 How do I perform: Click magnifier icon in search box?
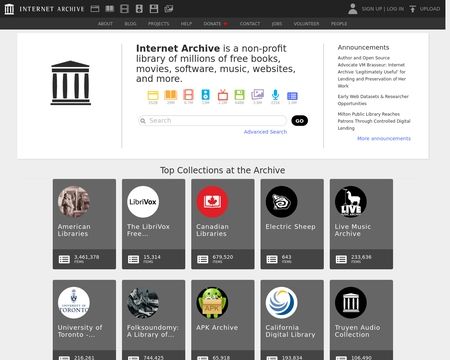pyautogui.click(x=143, y=121)
